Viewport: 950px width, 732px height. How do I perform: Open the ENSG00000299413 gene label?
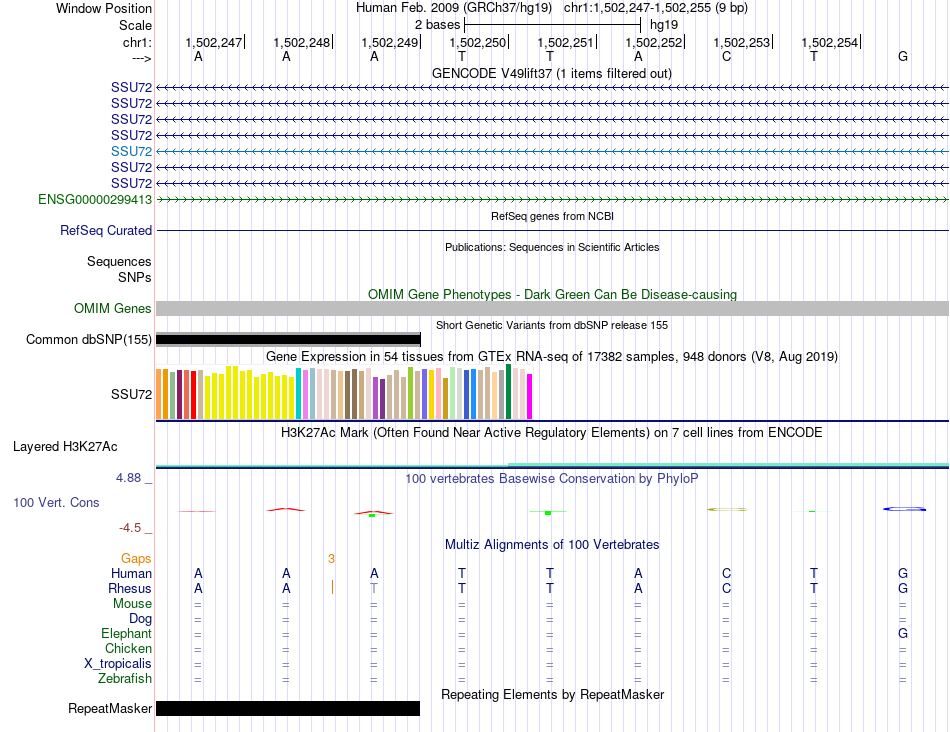click(x=95, y=199)
